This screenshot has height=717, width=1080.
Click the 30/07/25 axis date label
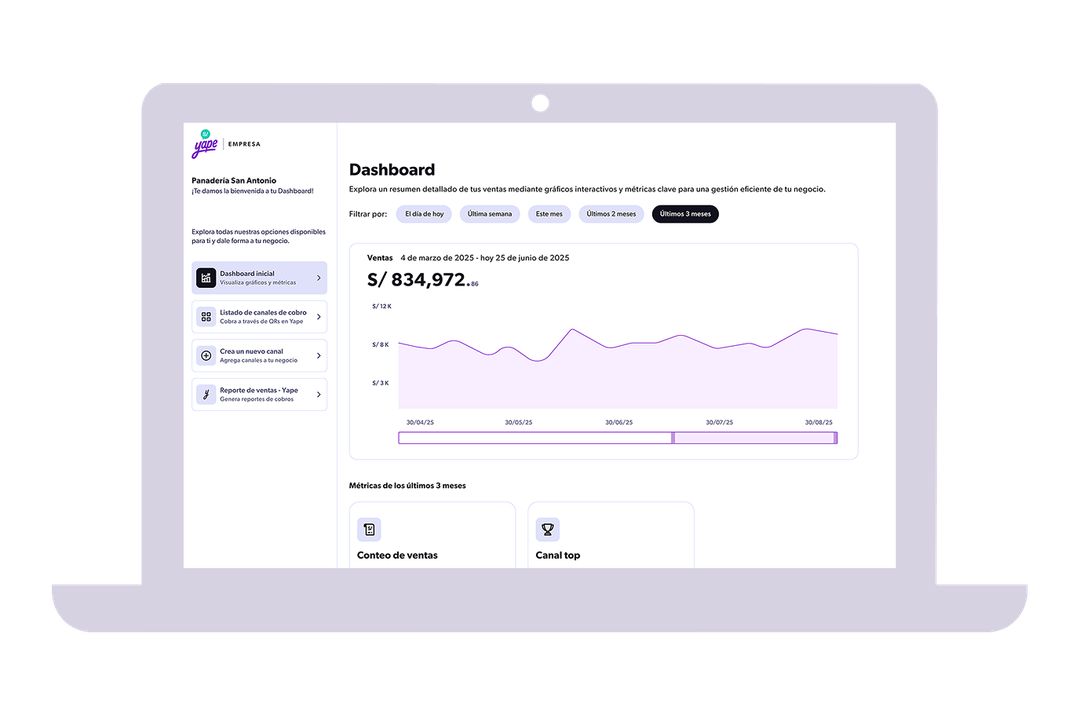point(720,422)
